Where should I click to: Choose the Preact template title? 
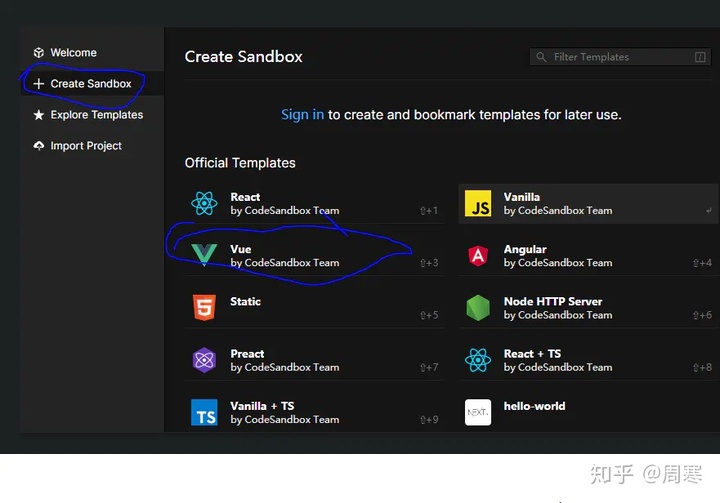click(247, 354)
